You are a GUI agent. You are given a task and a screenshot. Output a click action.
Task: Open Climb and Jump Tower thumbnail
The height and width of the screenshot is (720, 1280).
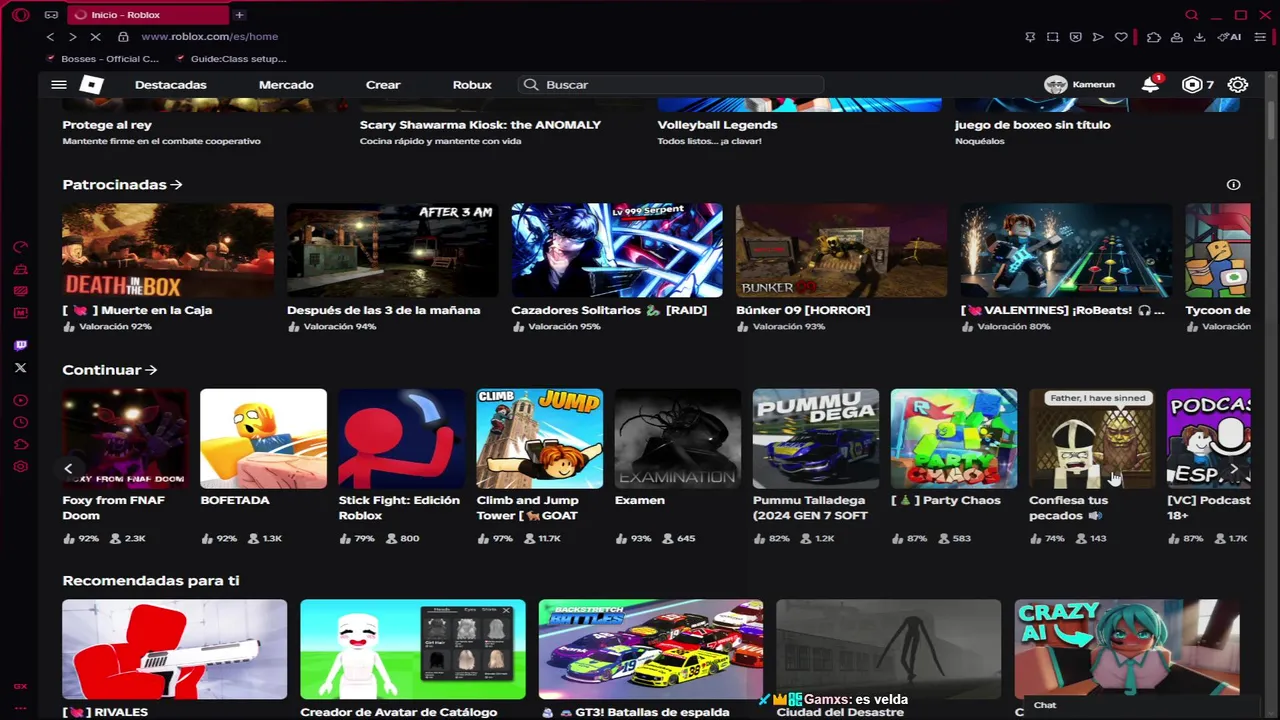point(540,439)
